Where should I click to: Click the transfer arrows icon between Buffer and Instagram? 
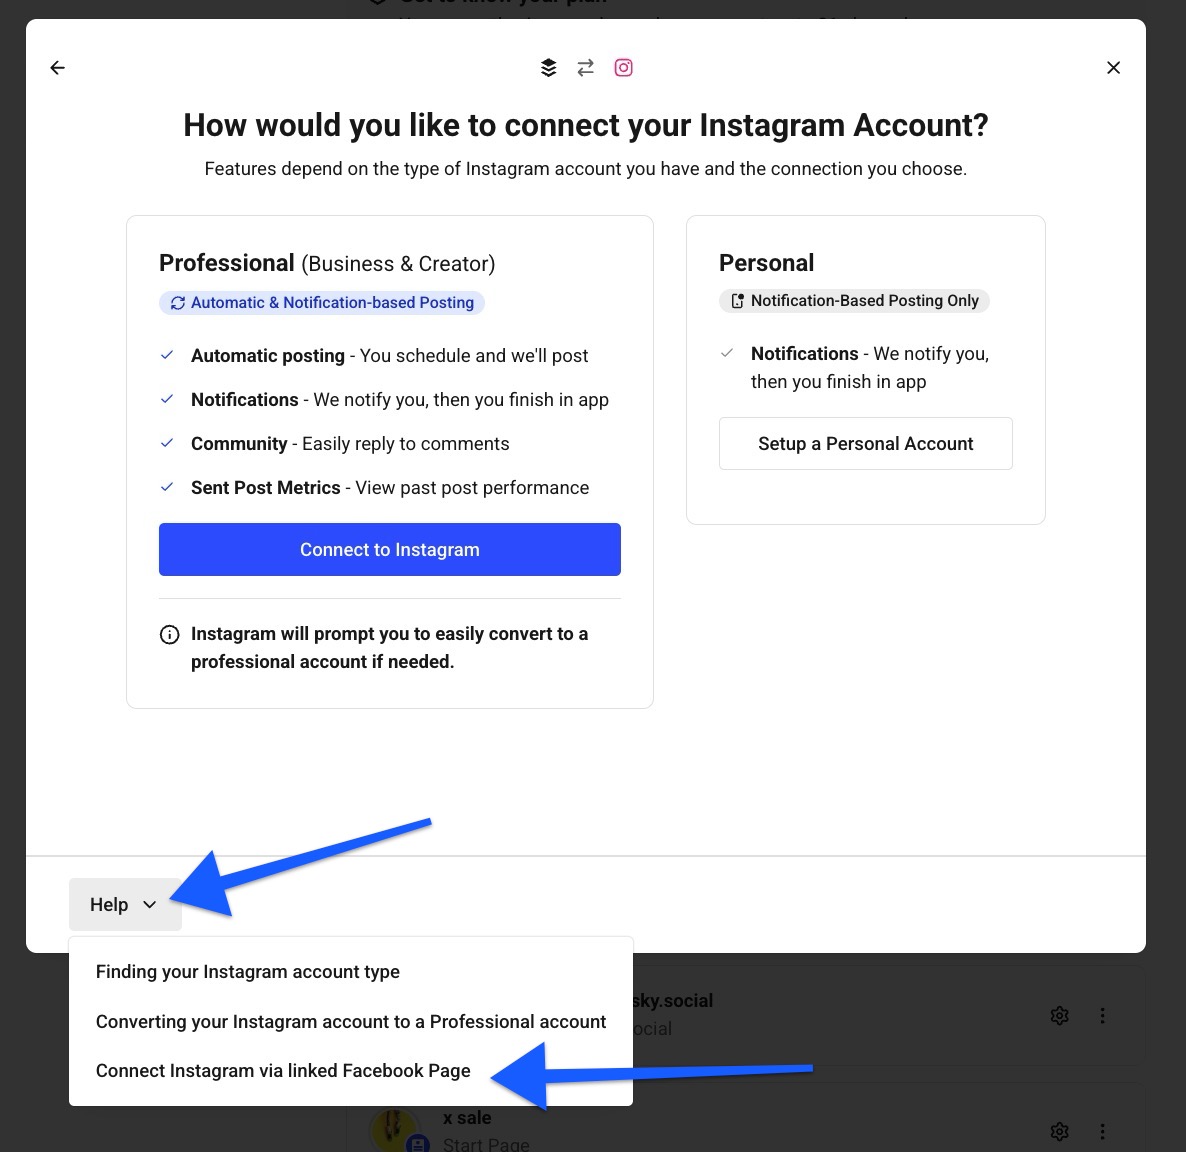(585, 67)
